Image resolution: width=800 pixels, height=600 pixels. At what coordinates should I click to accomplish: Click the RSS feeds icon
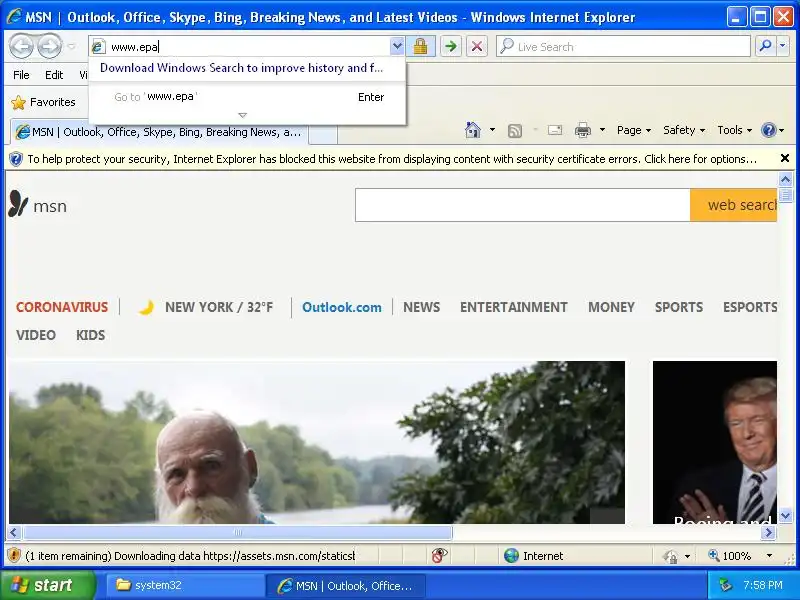click(515, 131)
